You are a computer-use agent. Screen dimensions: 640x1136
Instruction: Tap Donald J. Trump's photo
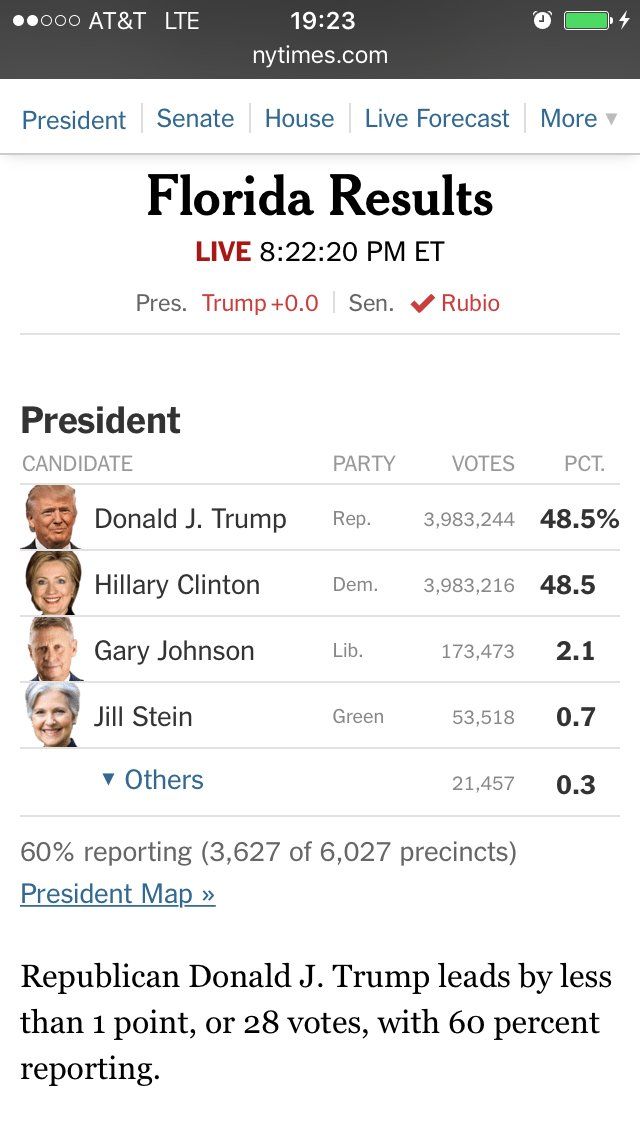(51, 517)
